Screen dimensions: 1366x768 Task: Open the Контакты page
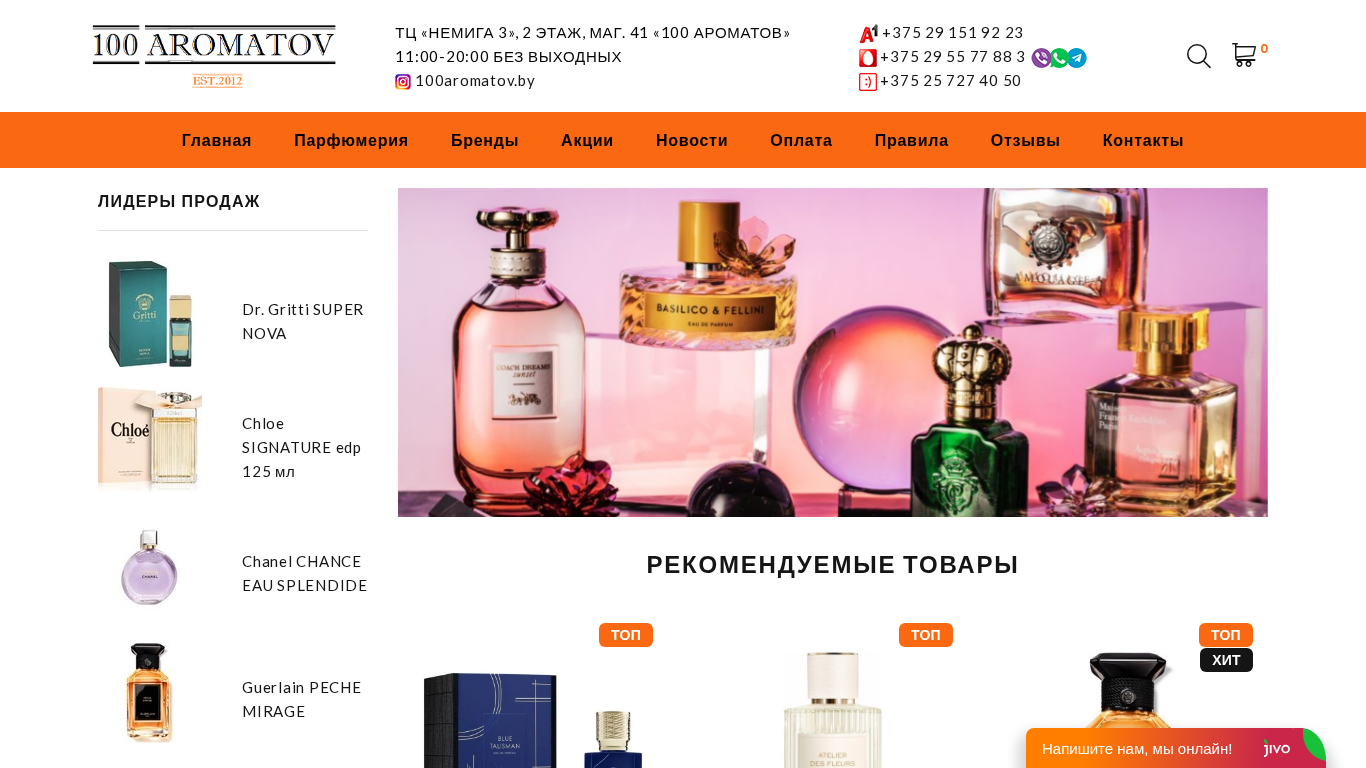1143,140
